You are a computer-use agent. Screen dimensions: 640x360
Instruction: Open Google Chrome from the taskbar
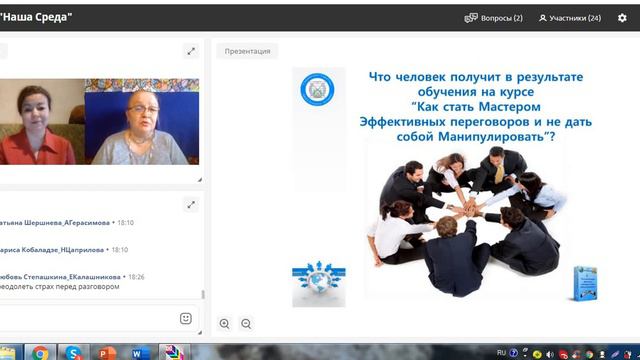coord(40,353)
